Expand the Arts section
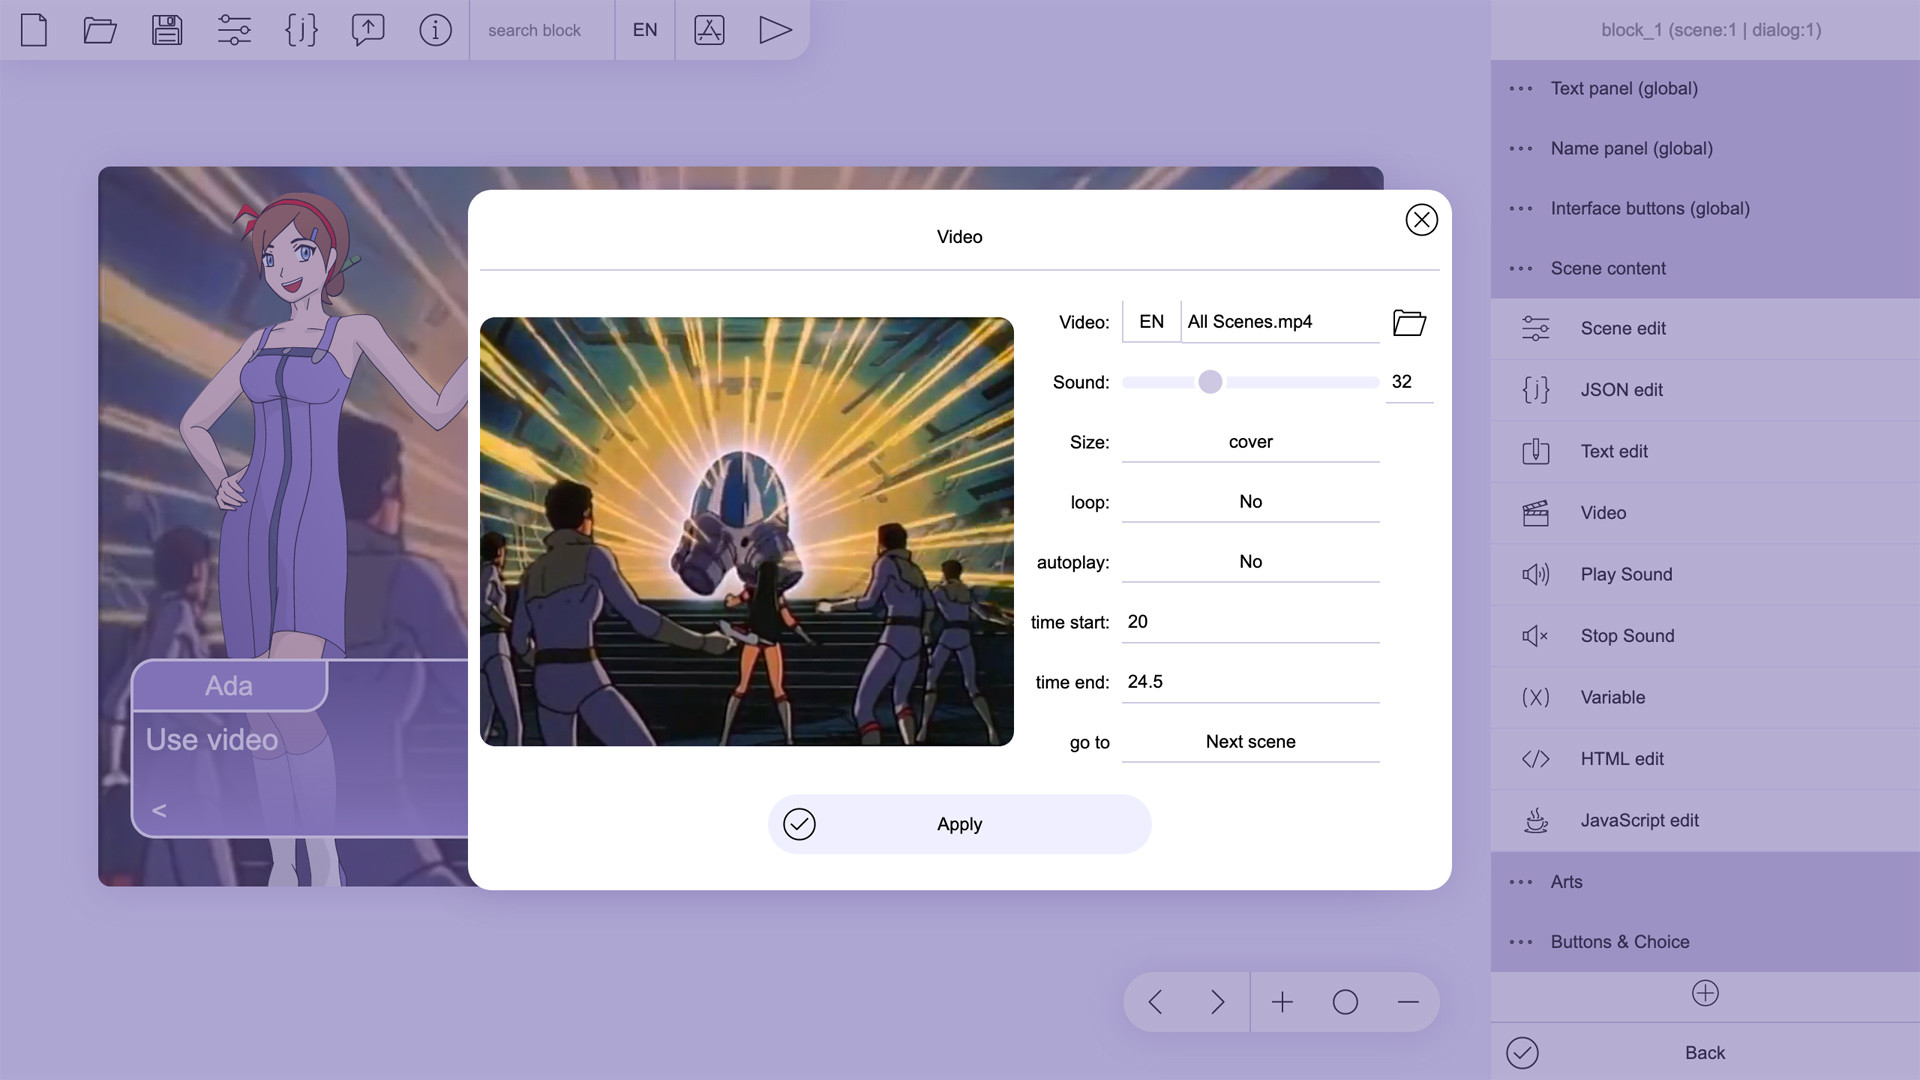1920x1080 pixels. coord(1566,882)
